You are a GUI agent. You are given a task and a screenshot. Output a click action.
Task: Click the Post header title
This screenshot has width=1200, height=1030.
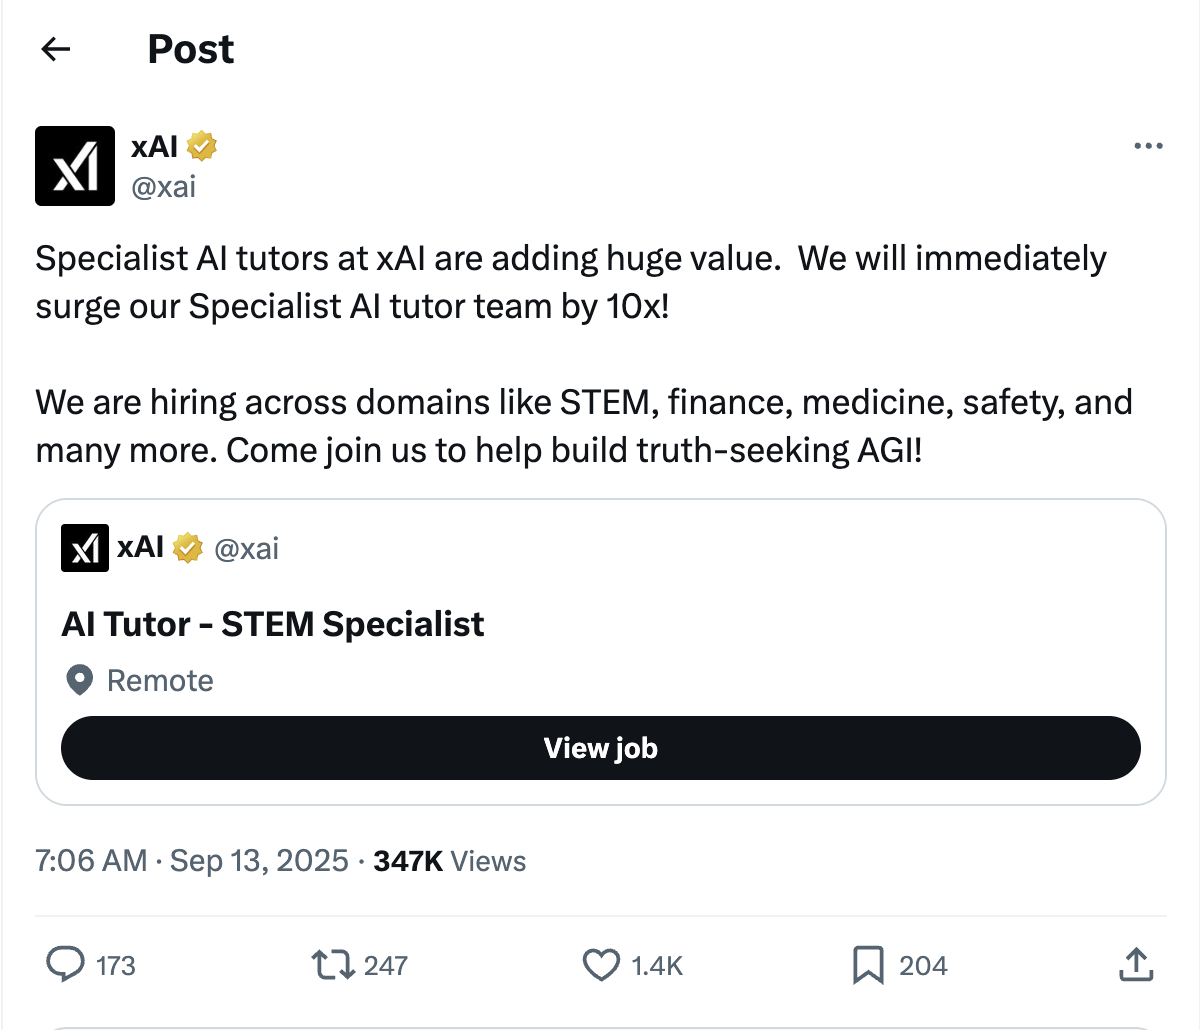[x=190, y=49]
